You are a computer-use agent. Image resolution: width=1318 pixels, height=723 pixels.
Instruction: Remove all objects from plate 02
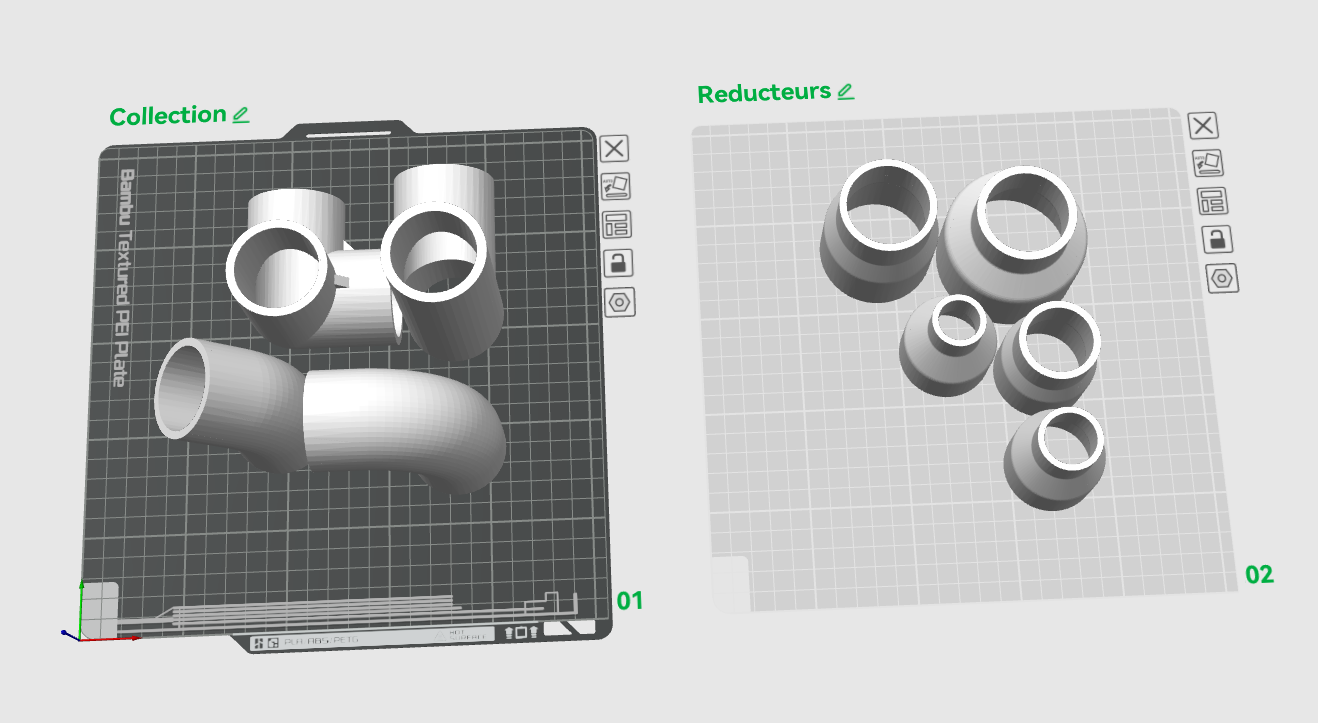pos(1203,125)
